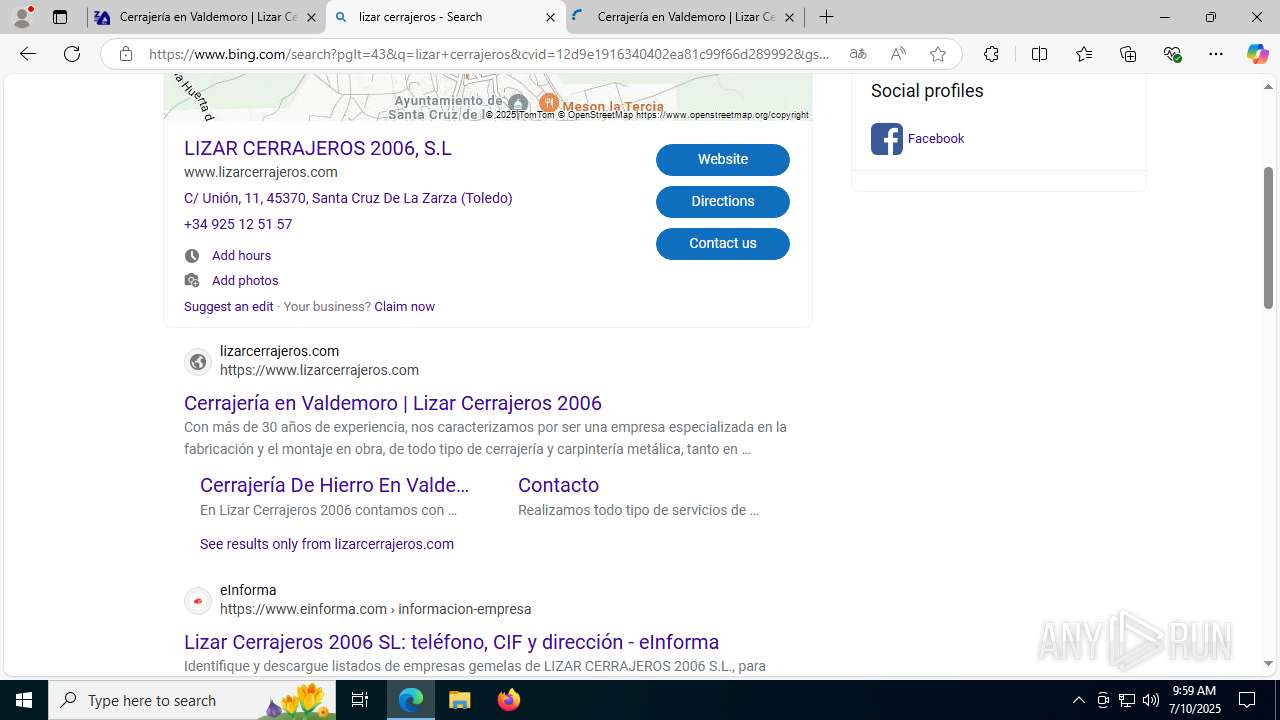Open Browser essentials icon
1280x720 pixels.
coord(1173,54)
